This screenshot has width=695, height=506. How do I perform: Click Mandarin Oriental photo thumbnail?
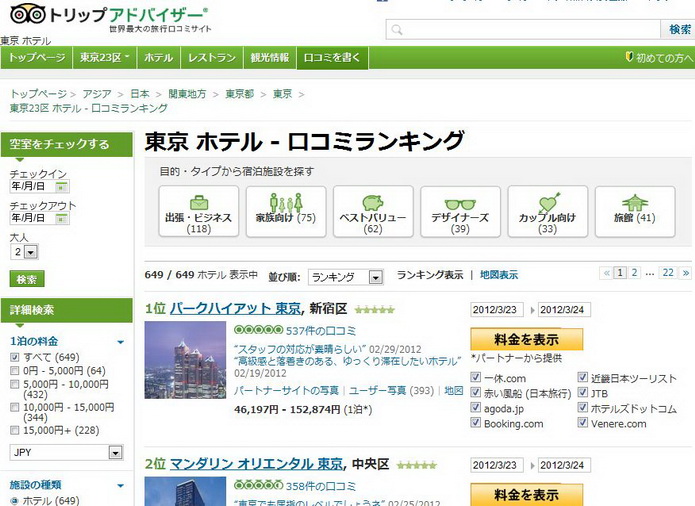185,491
